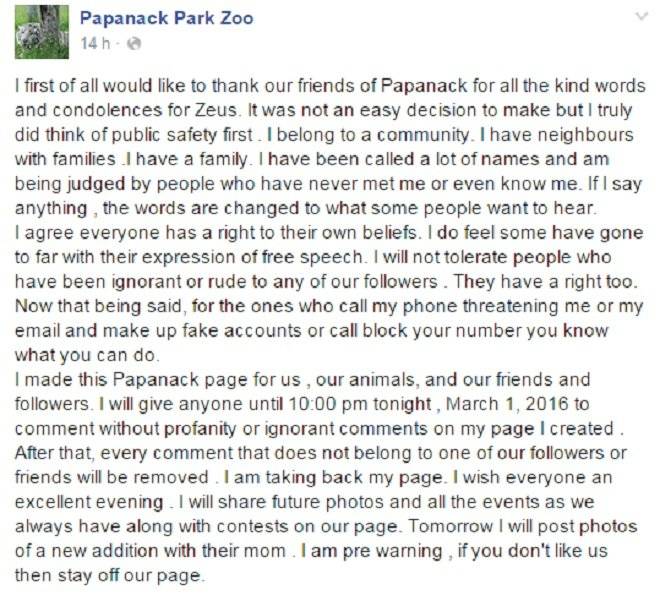Viewport: 660px width, 601px height.
Task: Click the phrase excellent evening
Action: point(89,502)
